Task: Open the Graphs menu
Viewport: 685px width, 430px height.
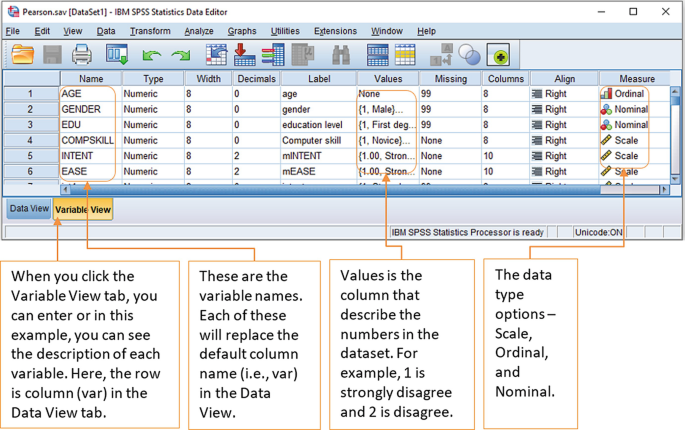Action: point(241,31)
